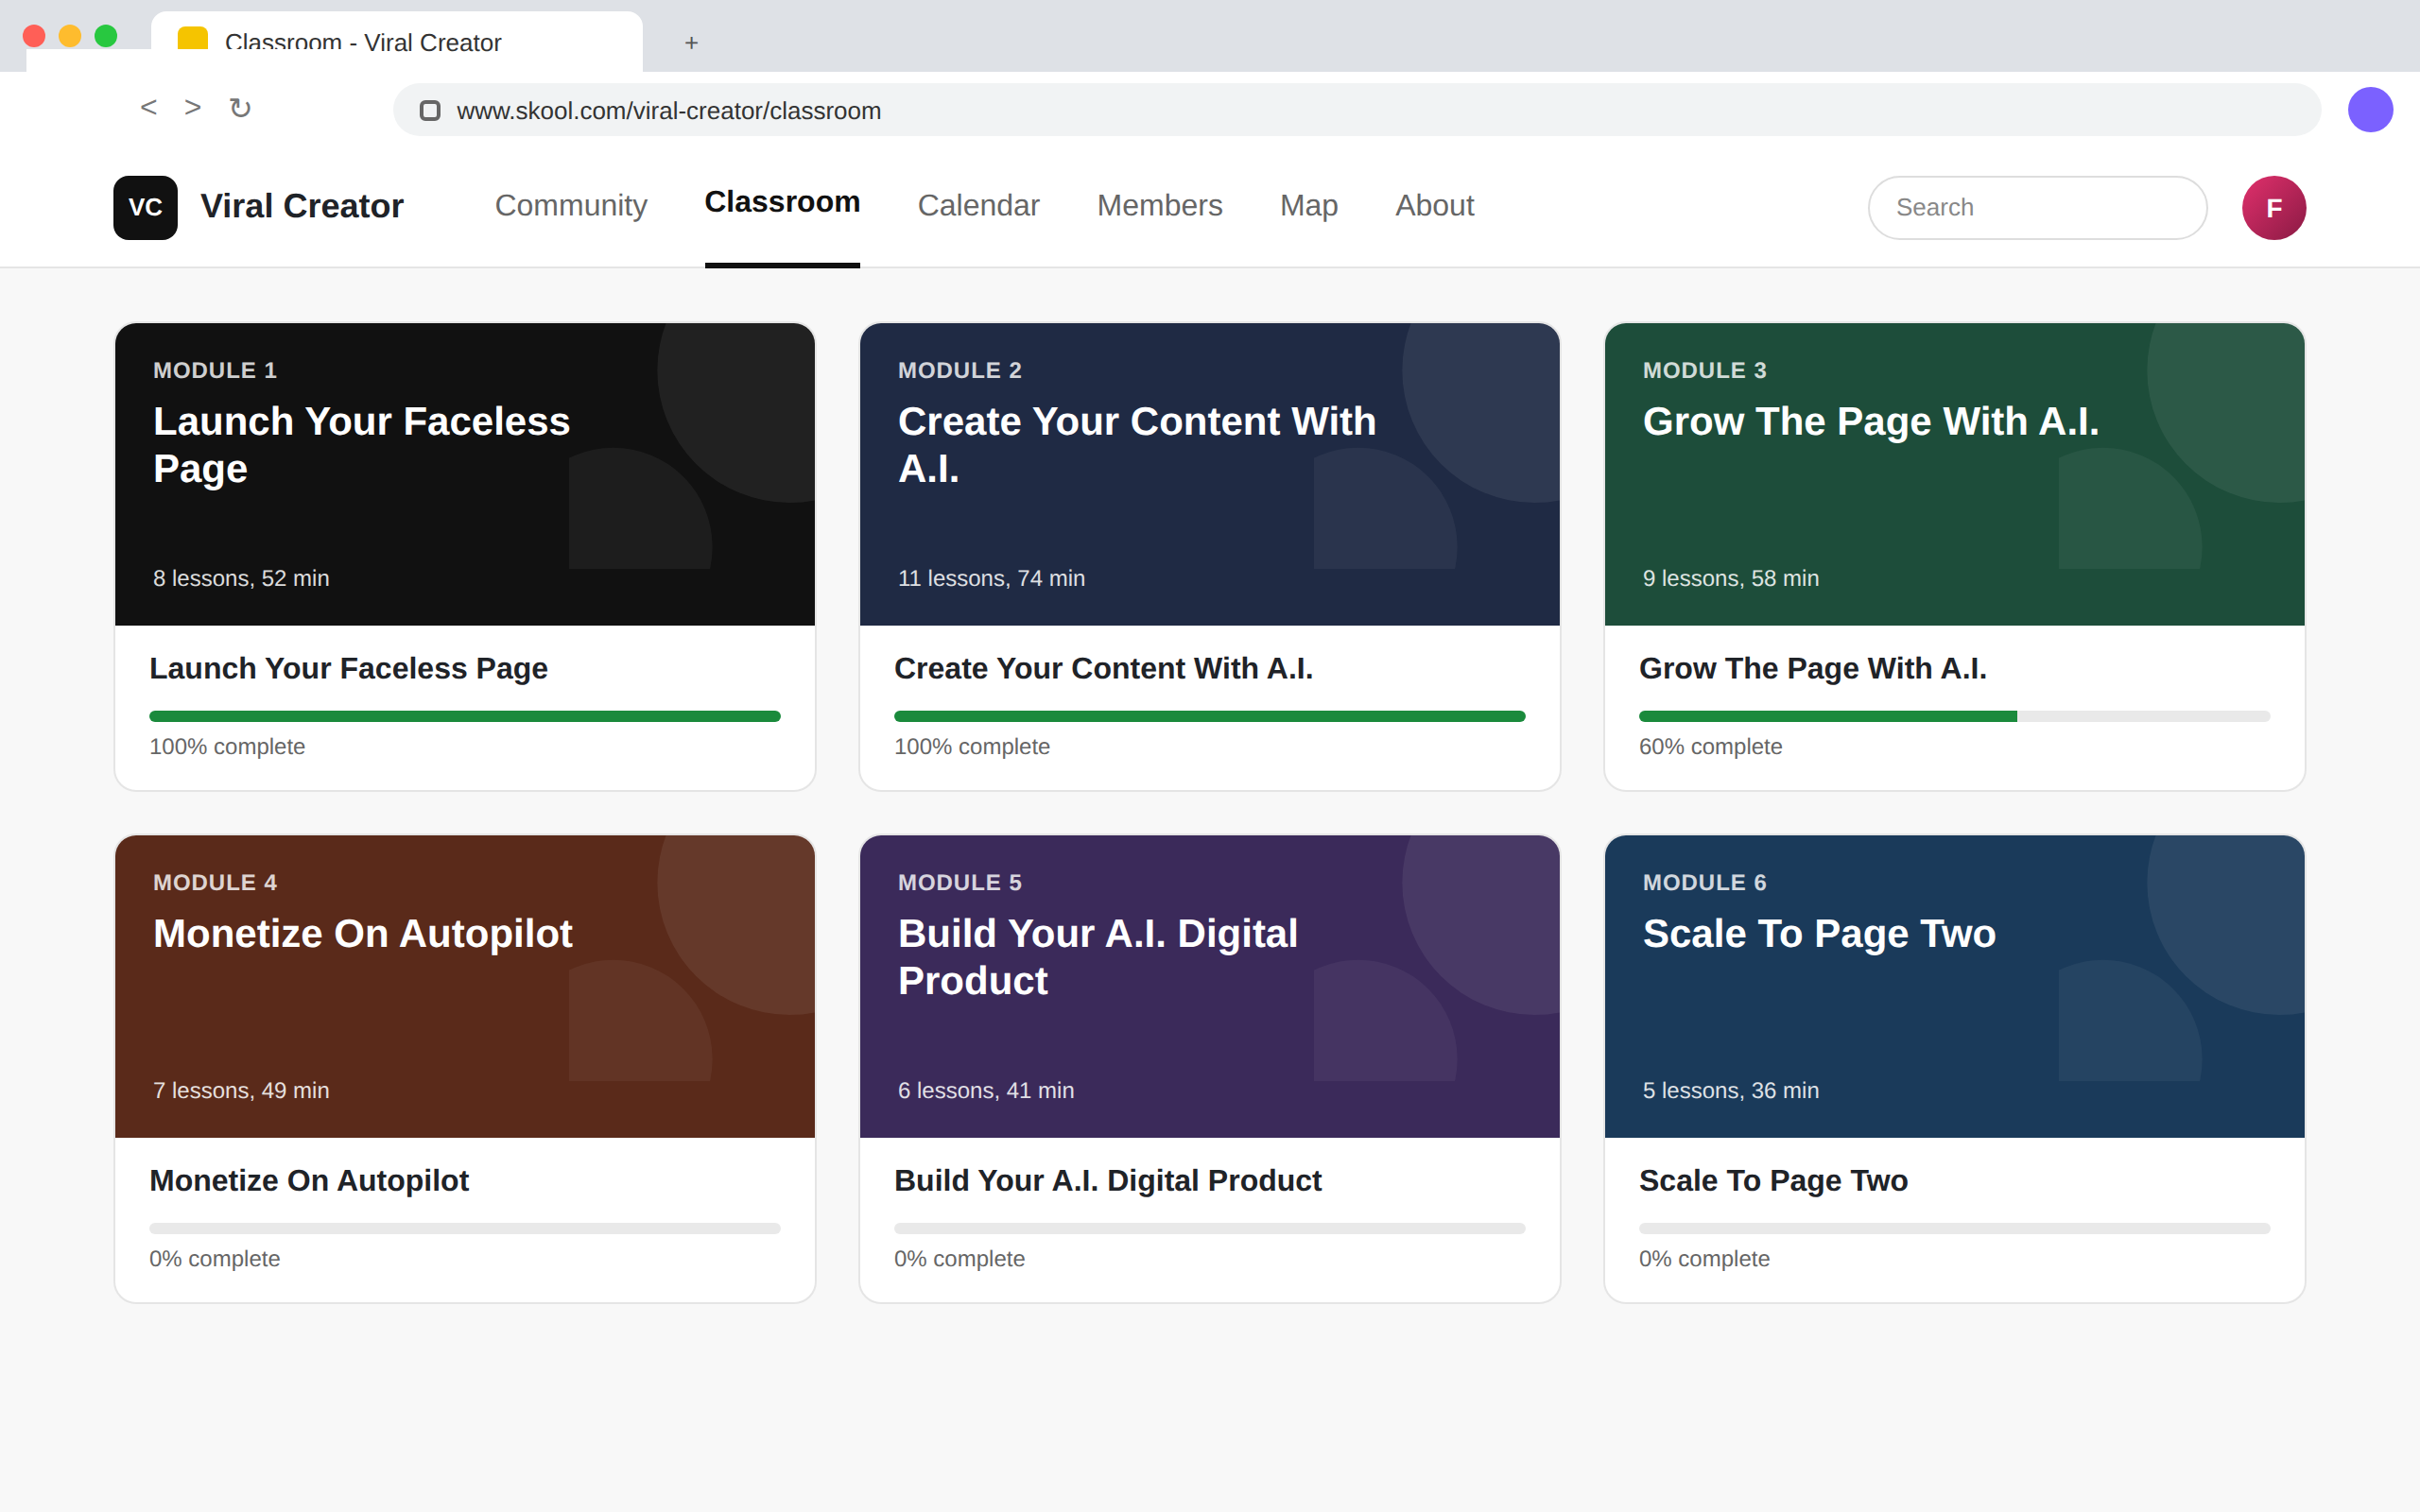Image resolution: width=2420 pixels, height=1512 pixels.
Task: Click "9 lessons, 58 min" text
Action: pyautogui.click(x=1730, y=578)
